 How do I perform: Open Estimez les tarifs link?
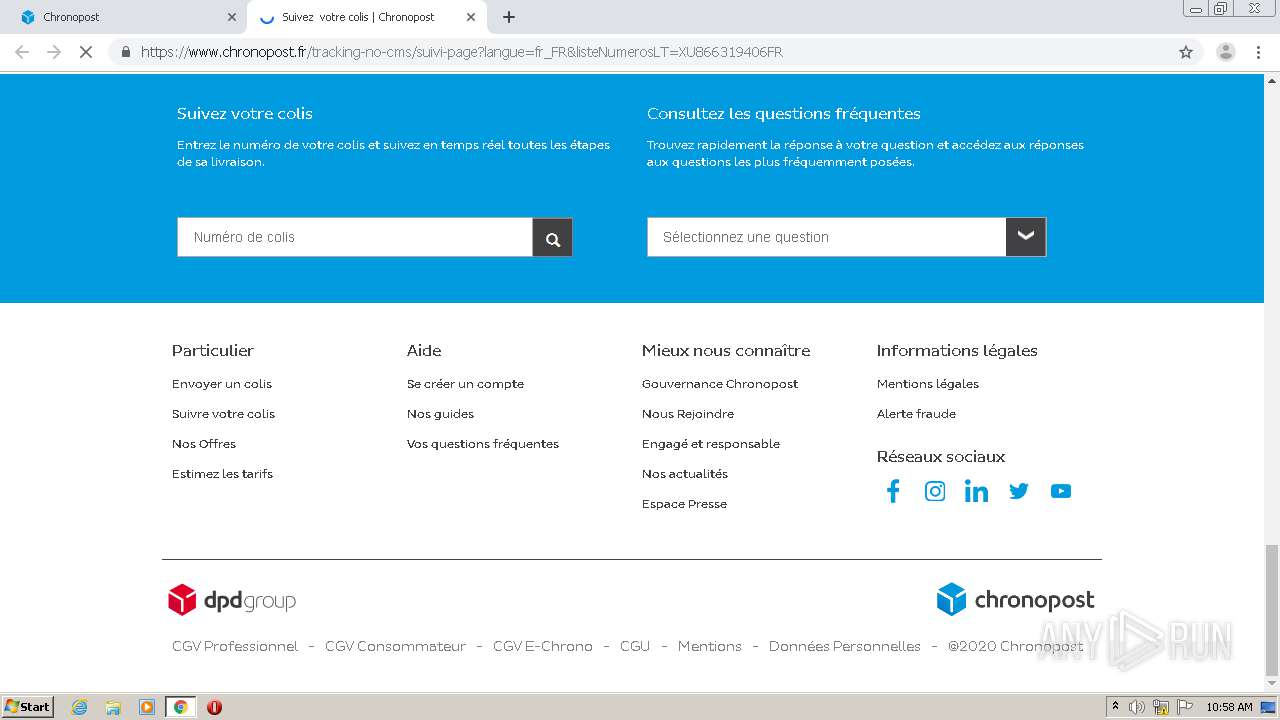[222, 474]
